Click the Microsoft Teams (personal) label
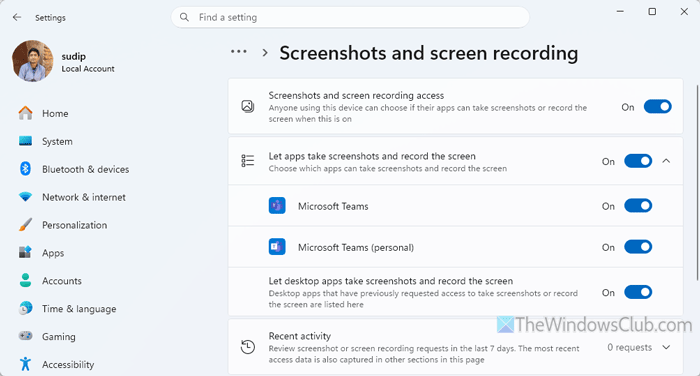Image resolution: width=700 pixels, height=376 pixels. pos(356,247)
